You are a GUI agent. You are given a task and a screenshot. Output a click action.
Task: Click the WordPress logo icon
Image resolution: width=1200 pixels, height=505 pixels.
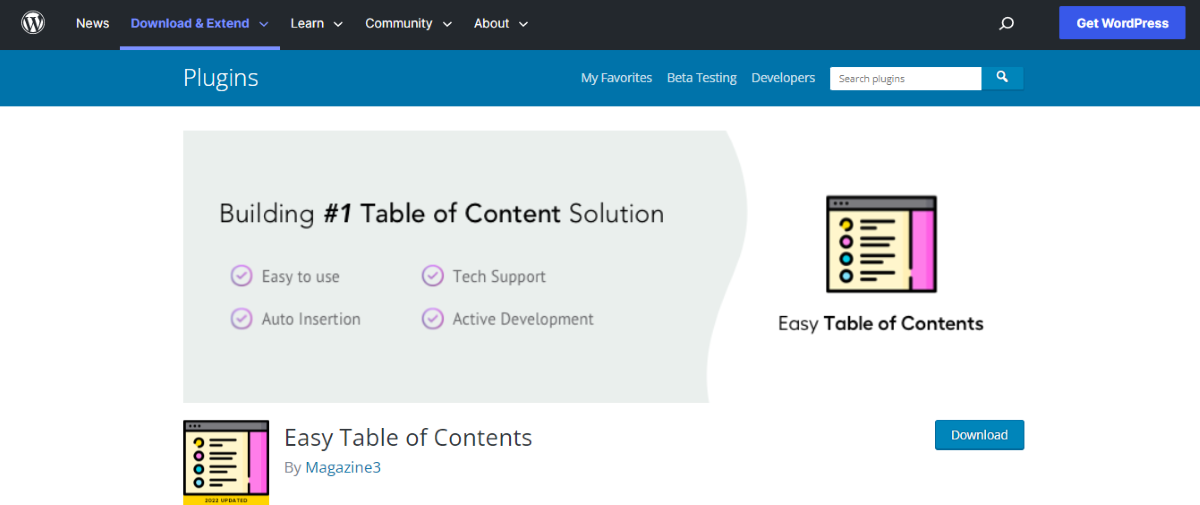point(33,23)
